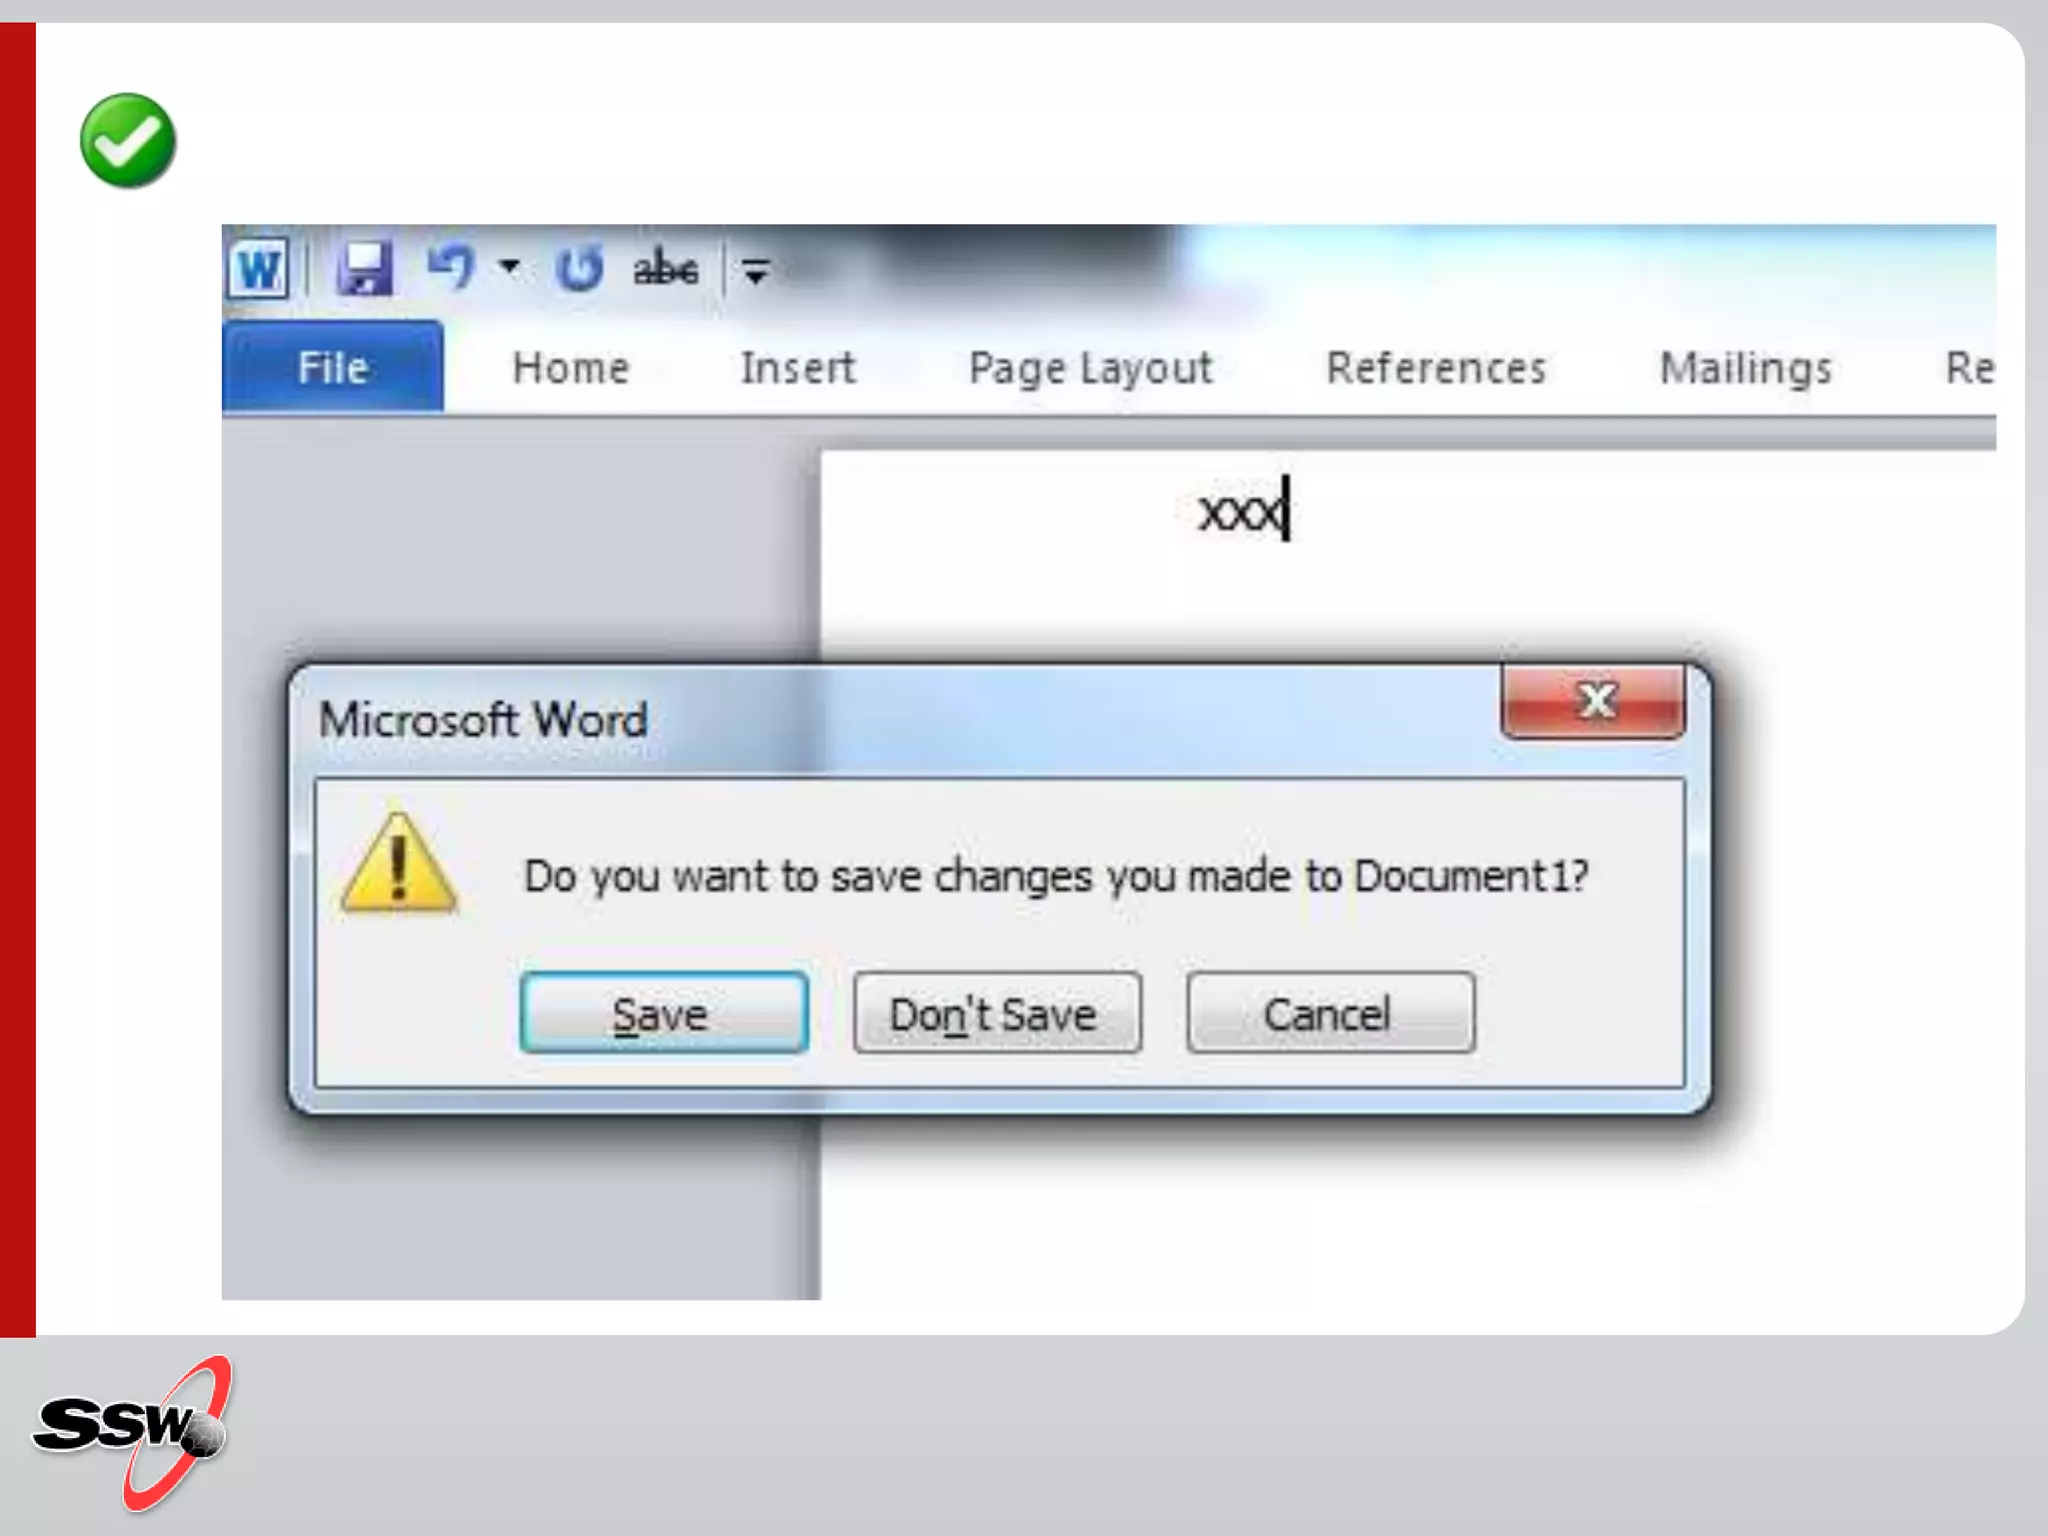Switch to the Mailings tab

(1746, 368)
